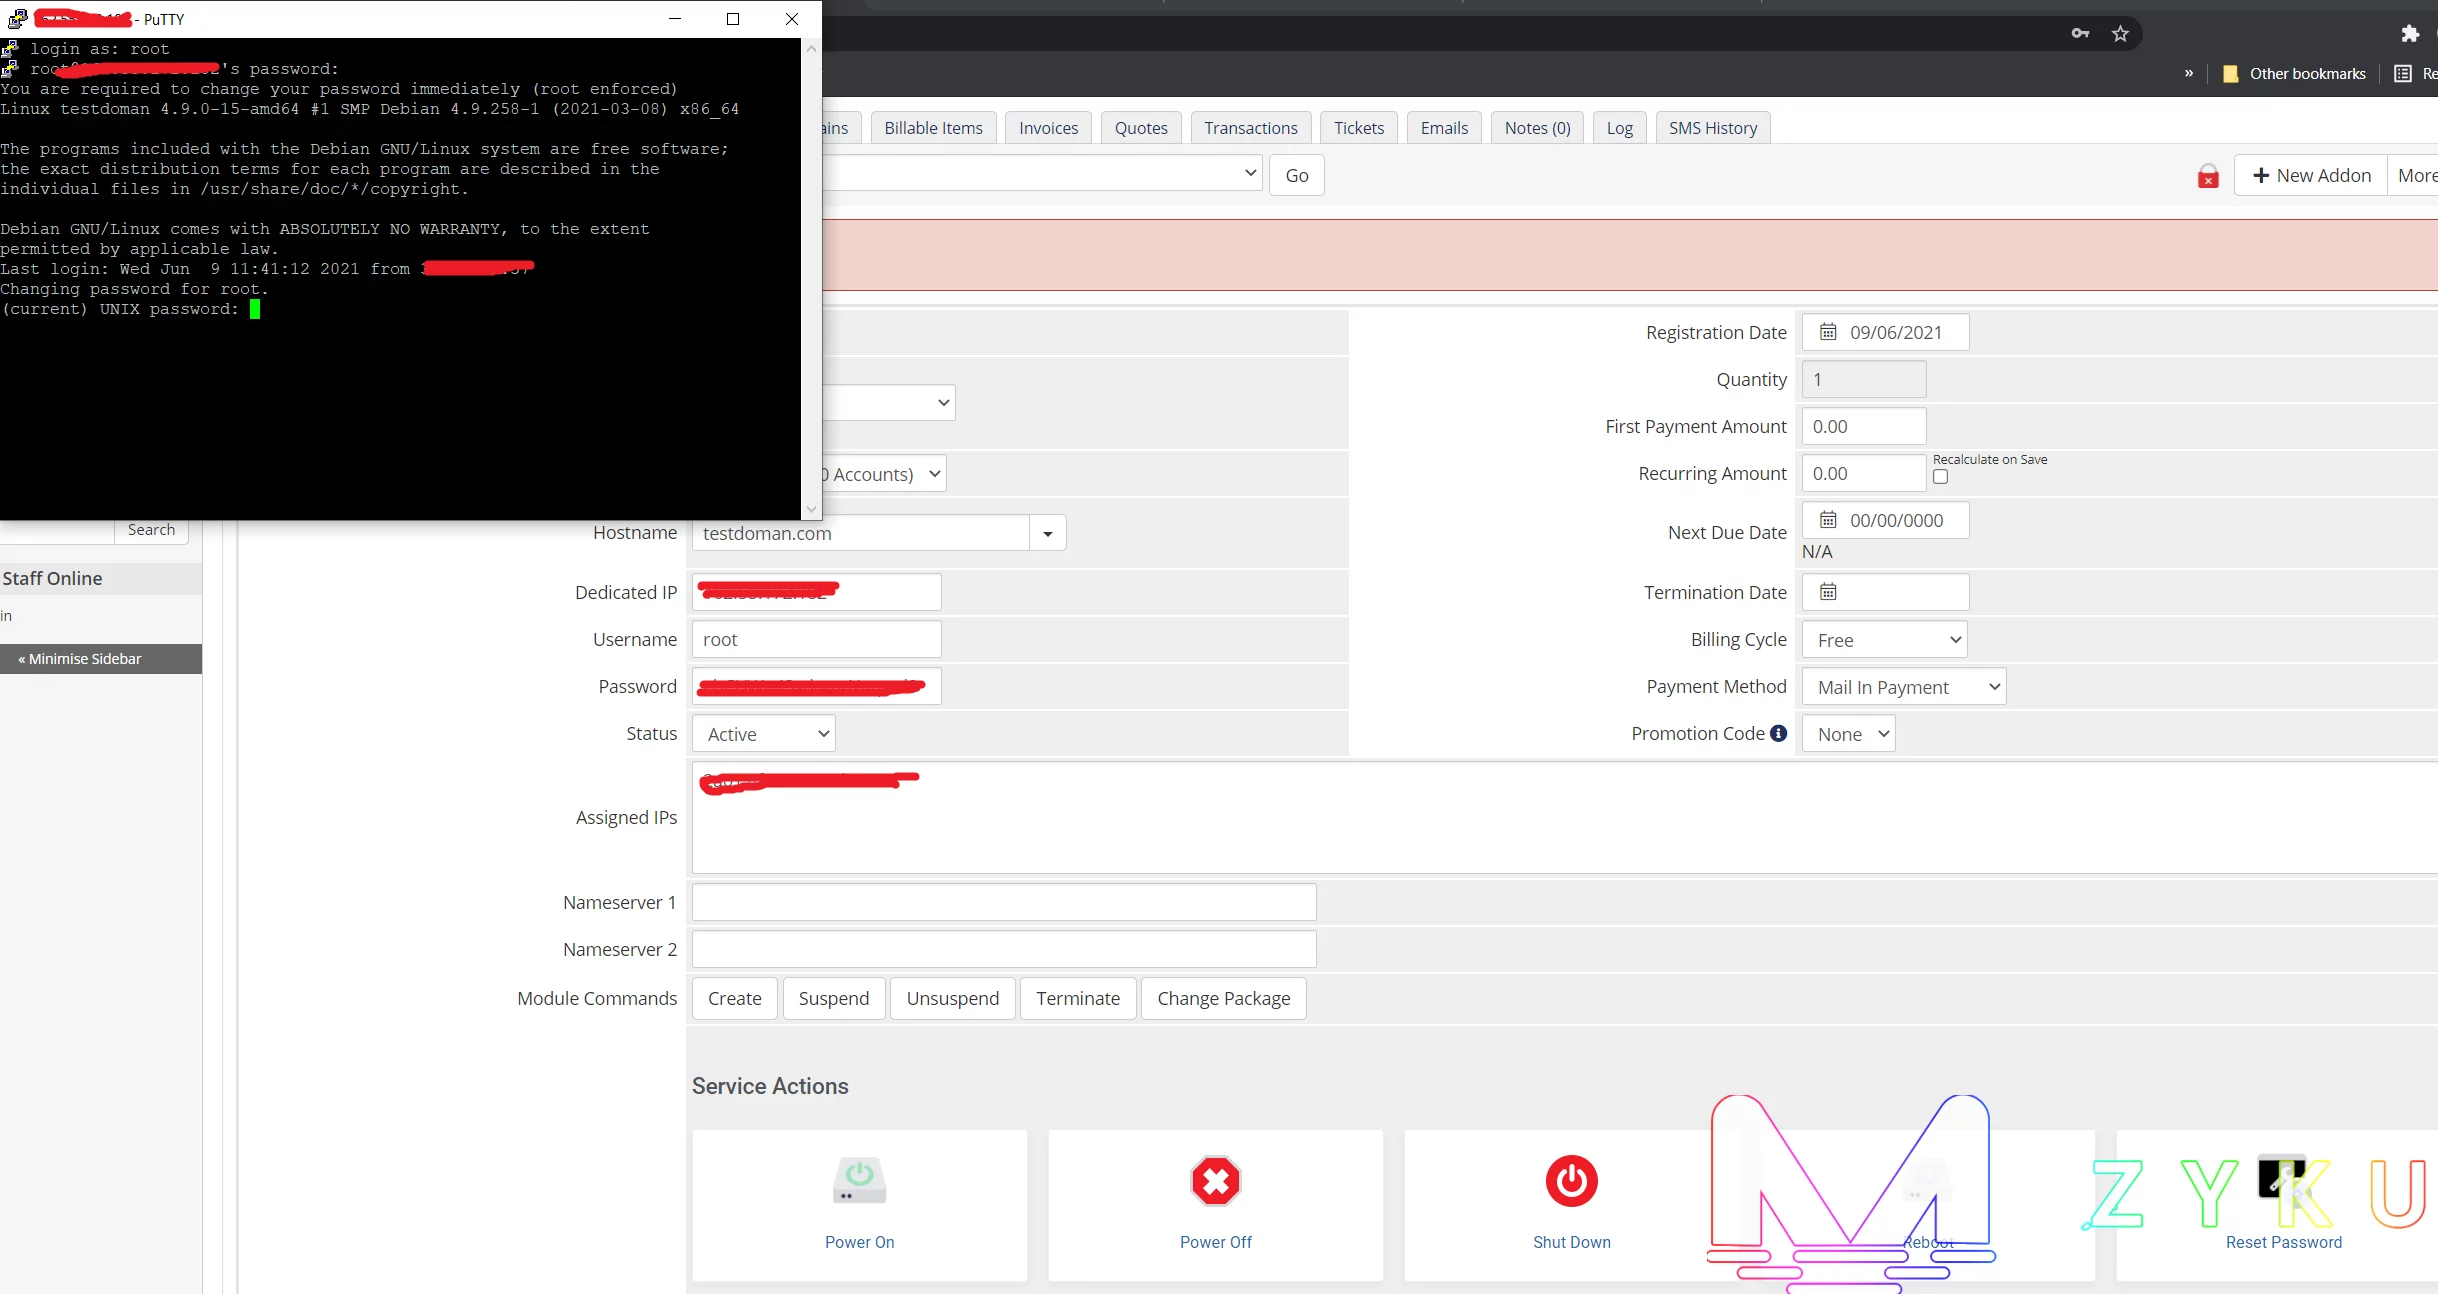Open the Billing Cycle dropdown
The height and width of the screenshot is (1294, 2438).
coord(1884,640)
